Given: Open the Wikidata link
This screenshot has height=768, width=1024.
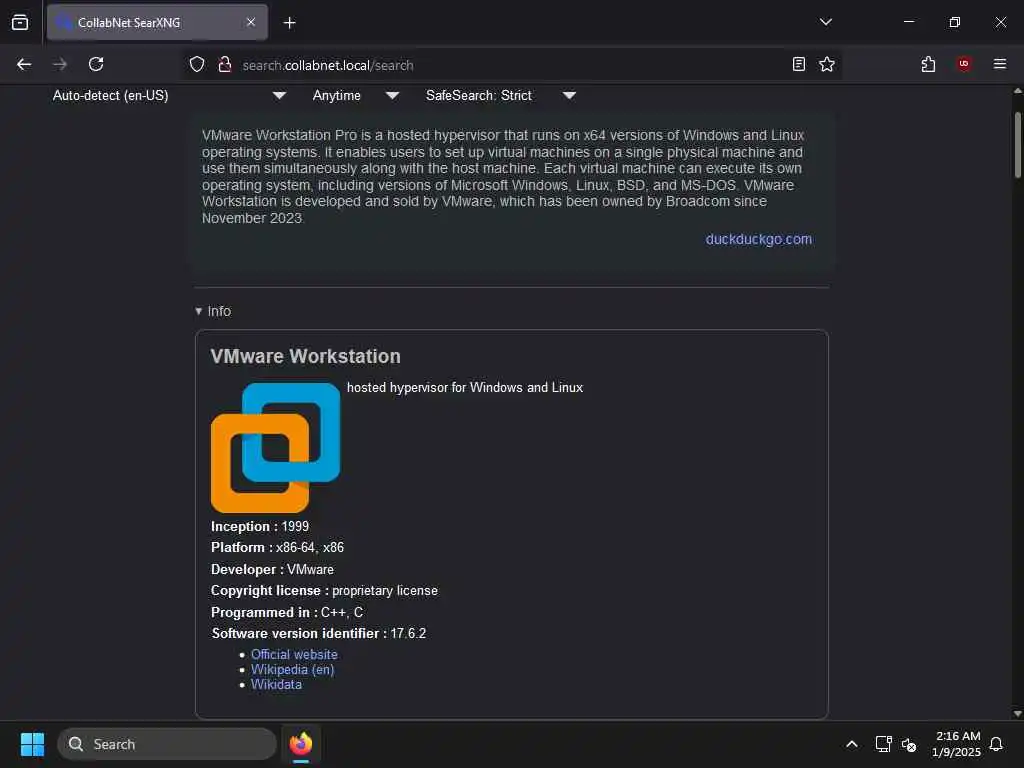Looking at the screenshot, I should [276, 684].
